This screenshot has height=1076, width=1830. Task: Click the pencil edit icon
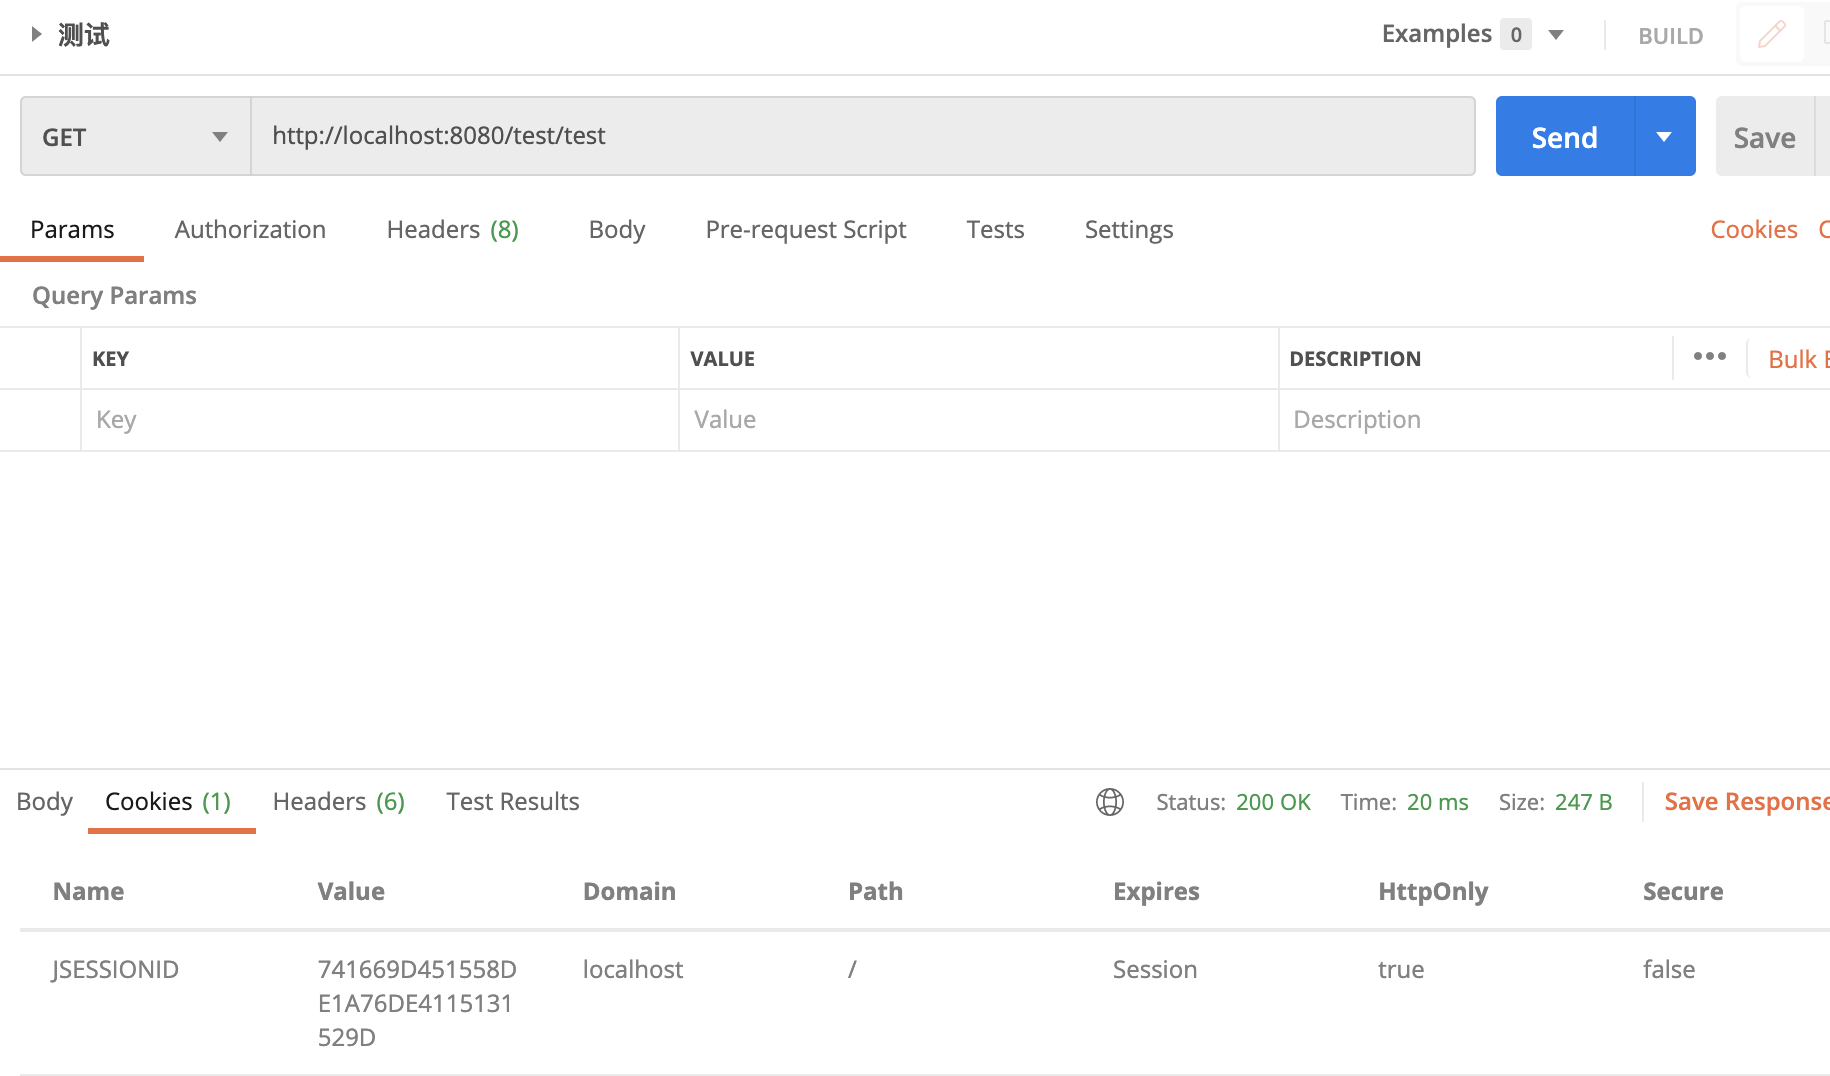click(x=1772, y=35)
